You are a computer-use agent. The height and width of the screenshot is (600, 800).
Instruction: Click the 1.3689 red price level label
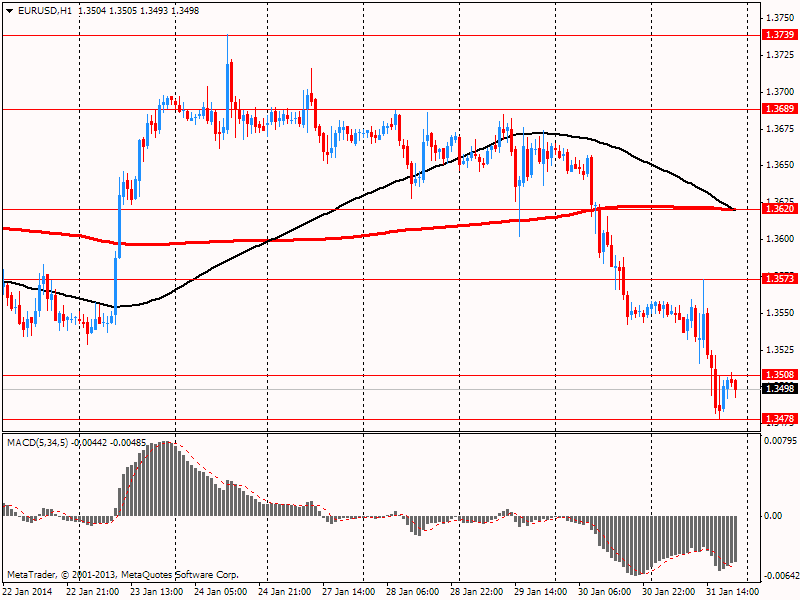pos(780,109)
